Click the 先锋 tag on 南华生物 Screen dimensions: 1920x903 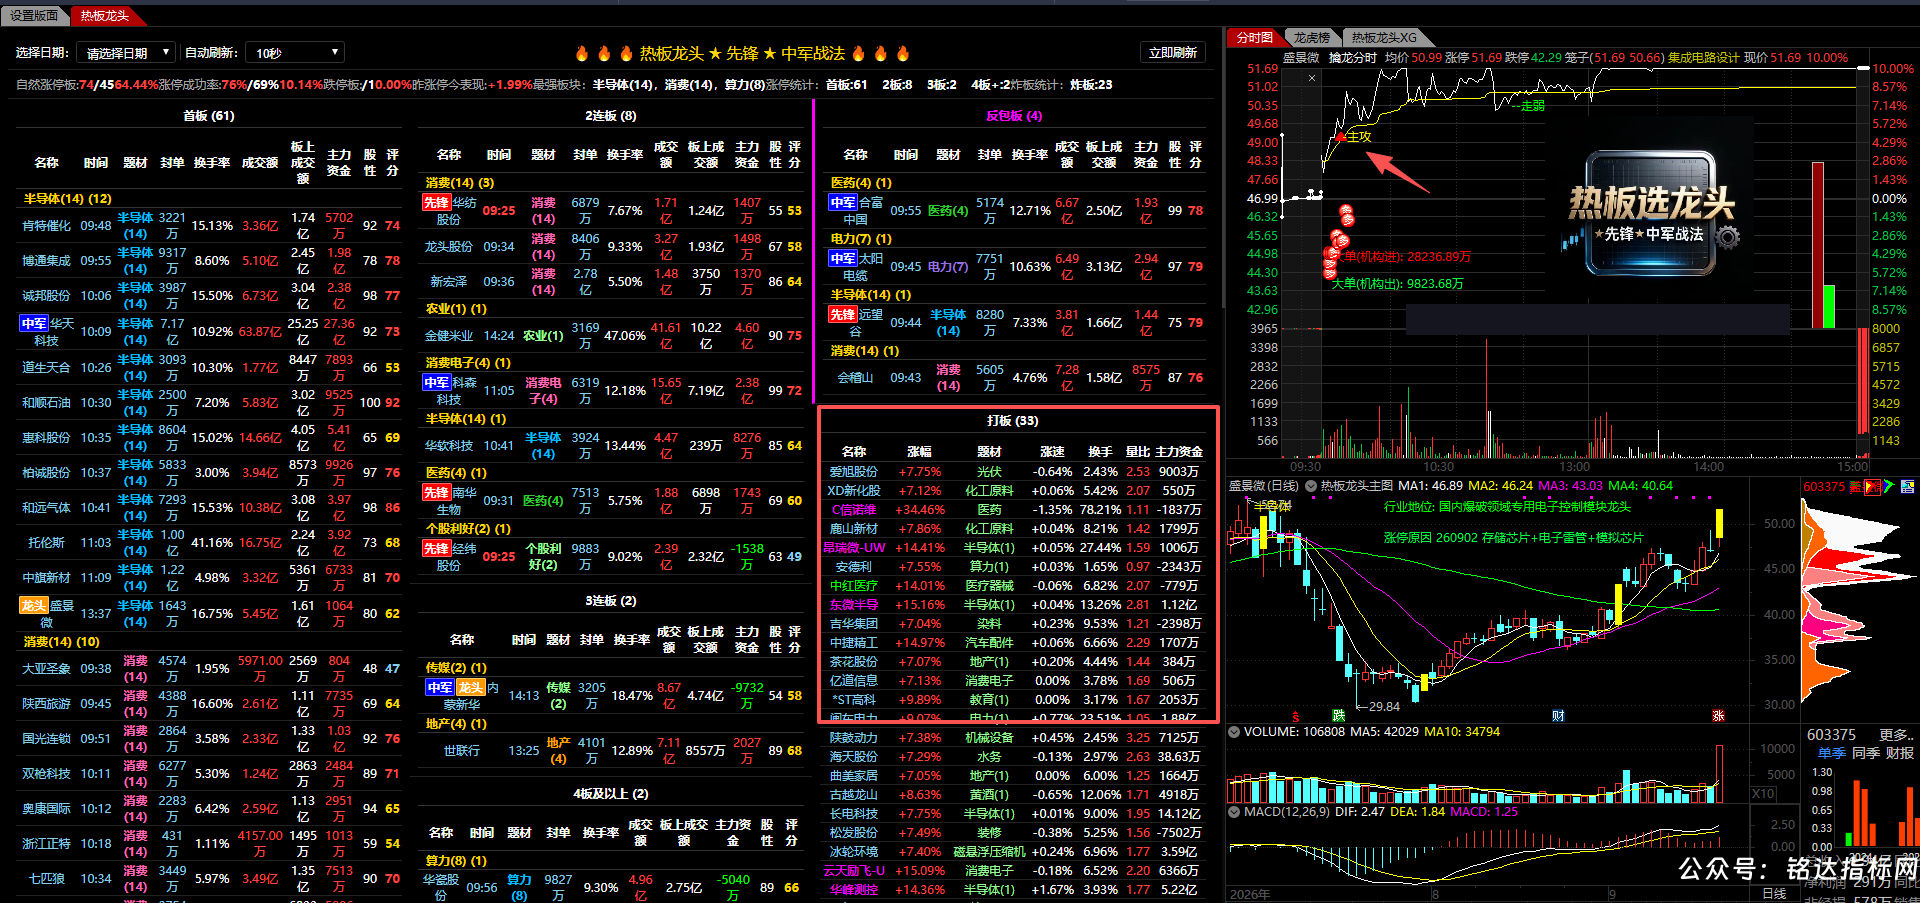pyautogui.click(x=436, y=492)
